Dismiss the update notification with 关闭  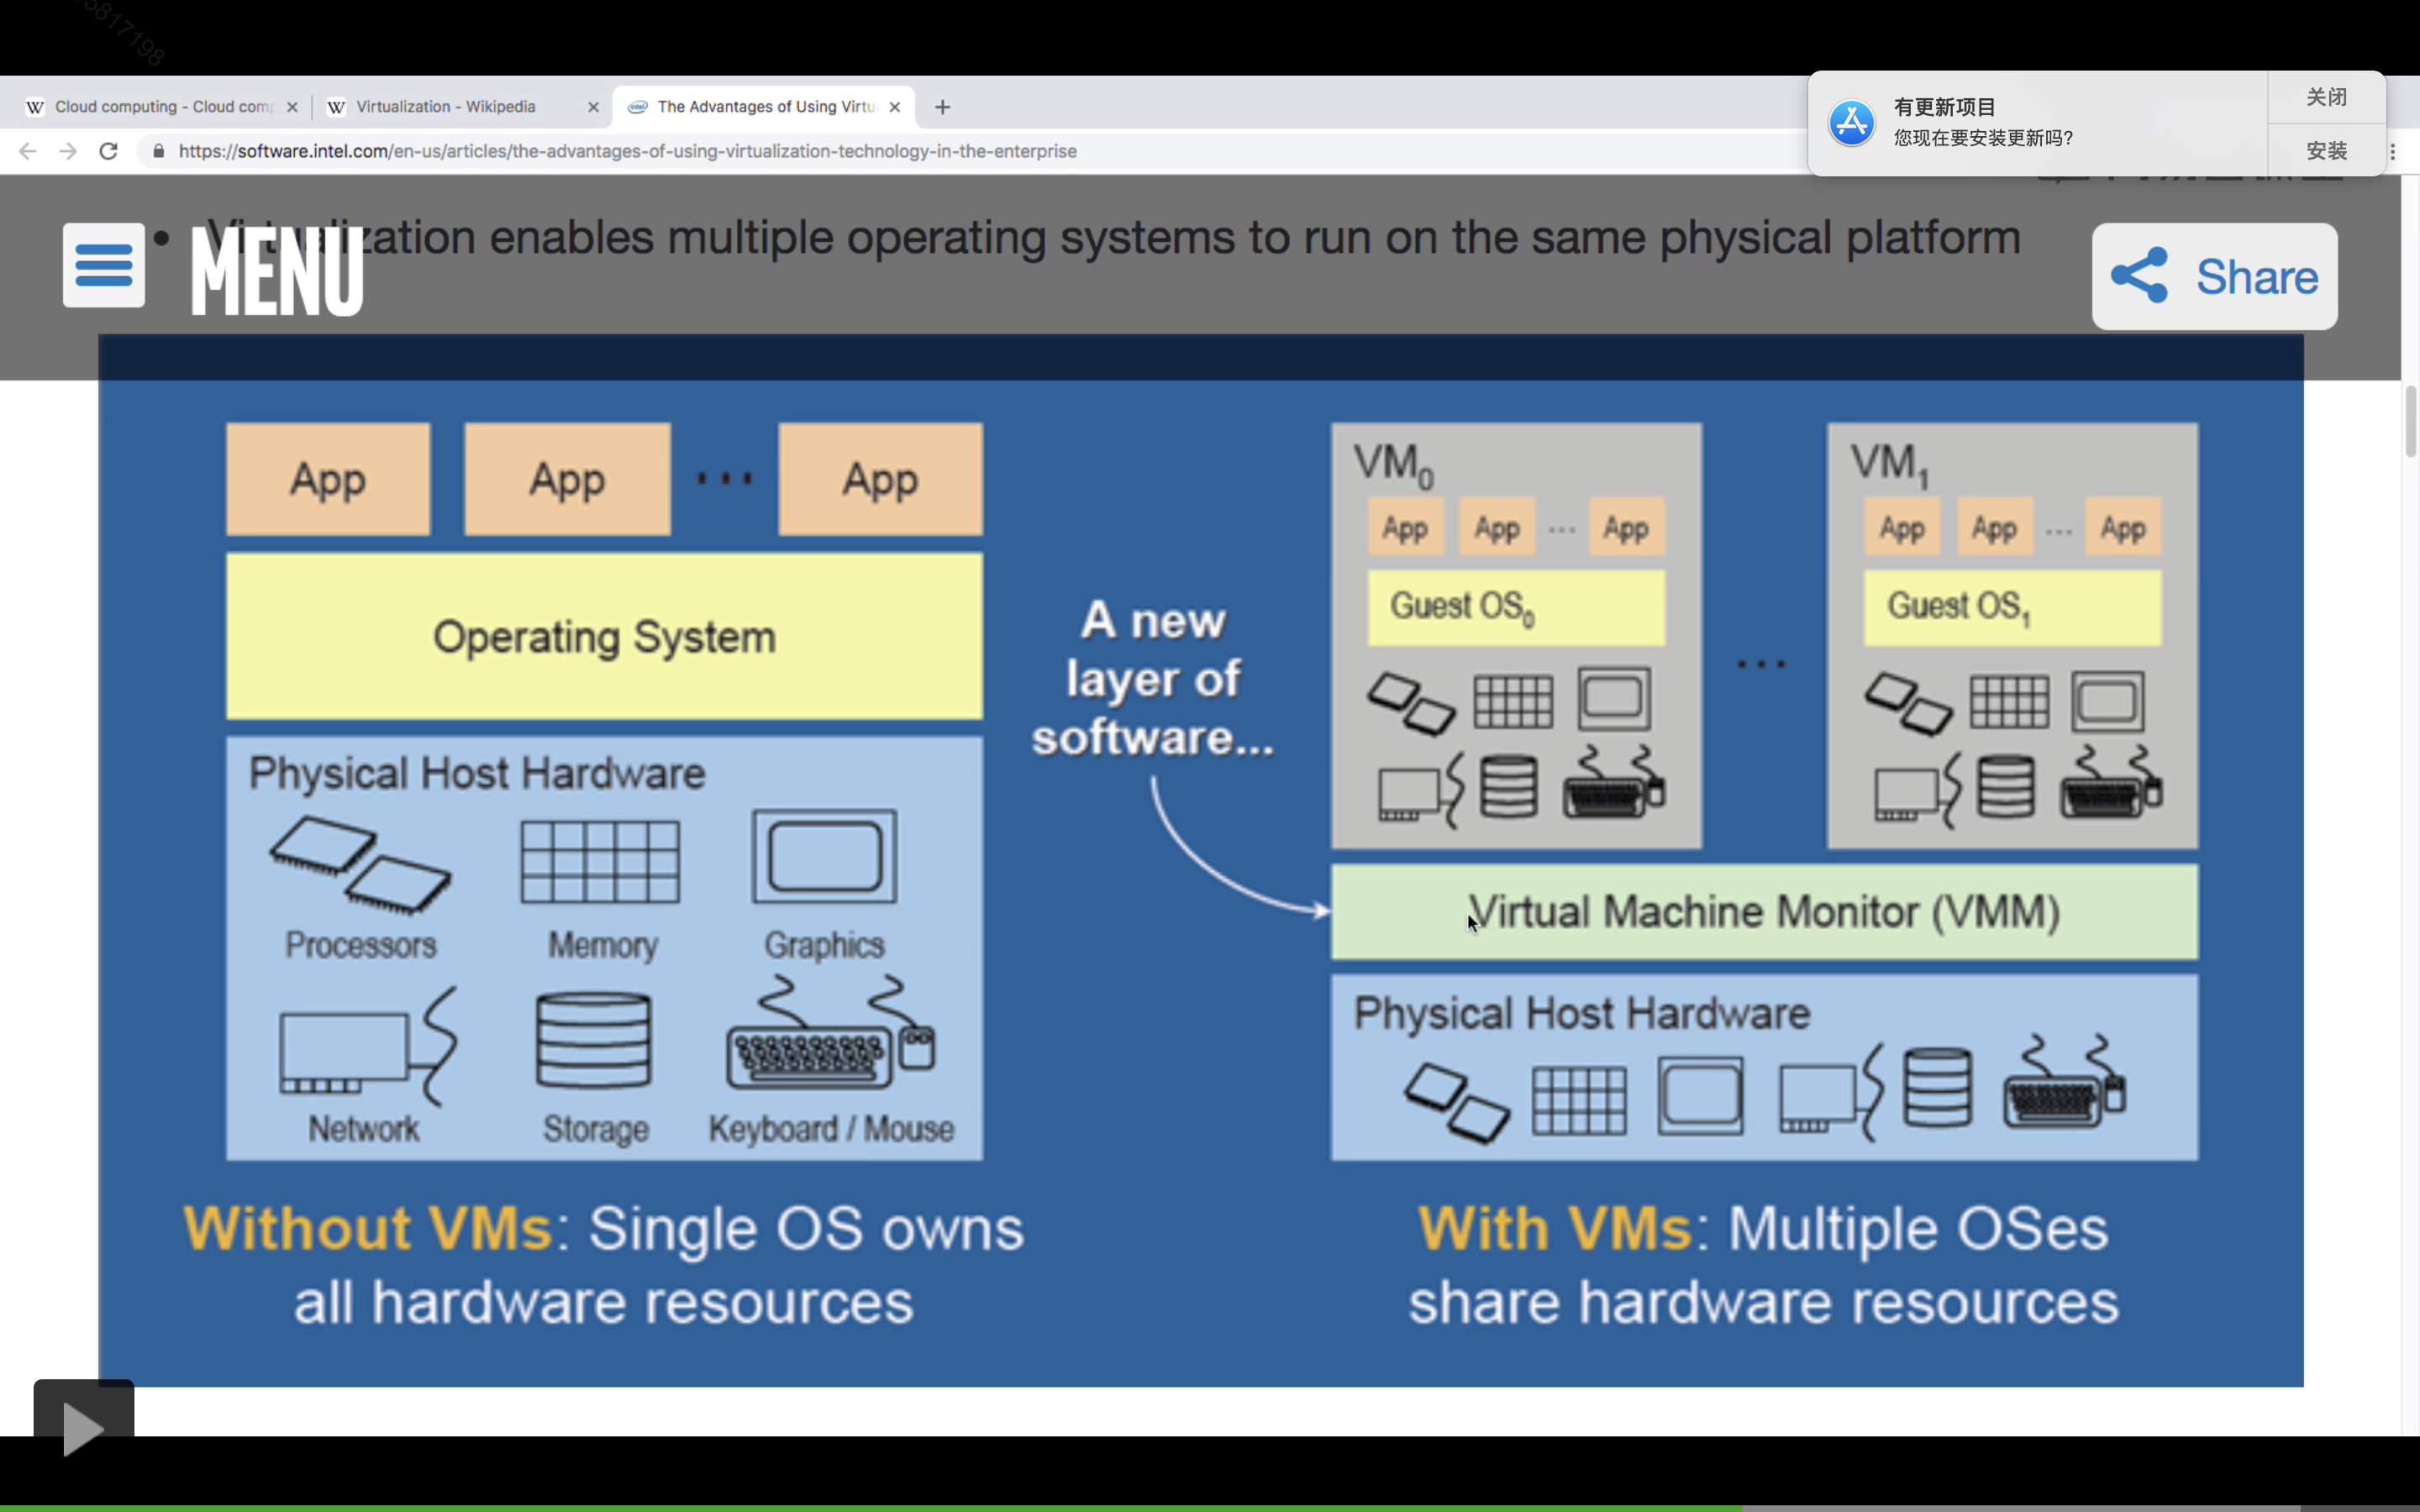click(2326, 97)
